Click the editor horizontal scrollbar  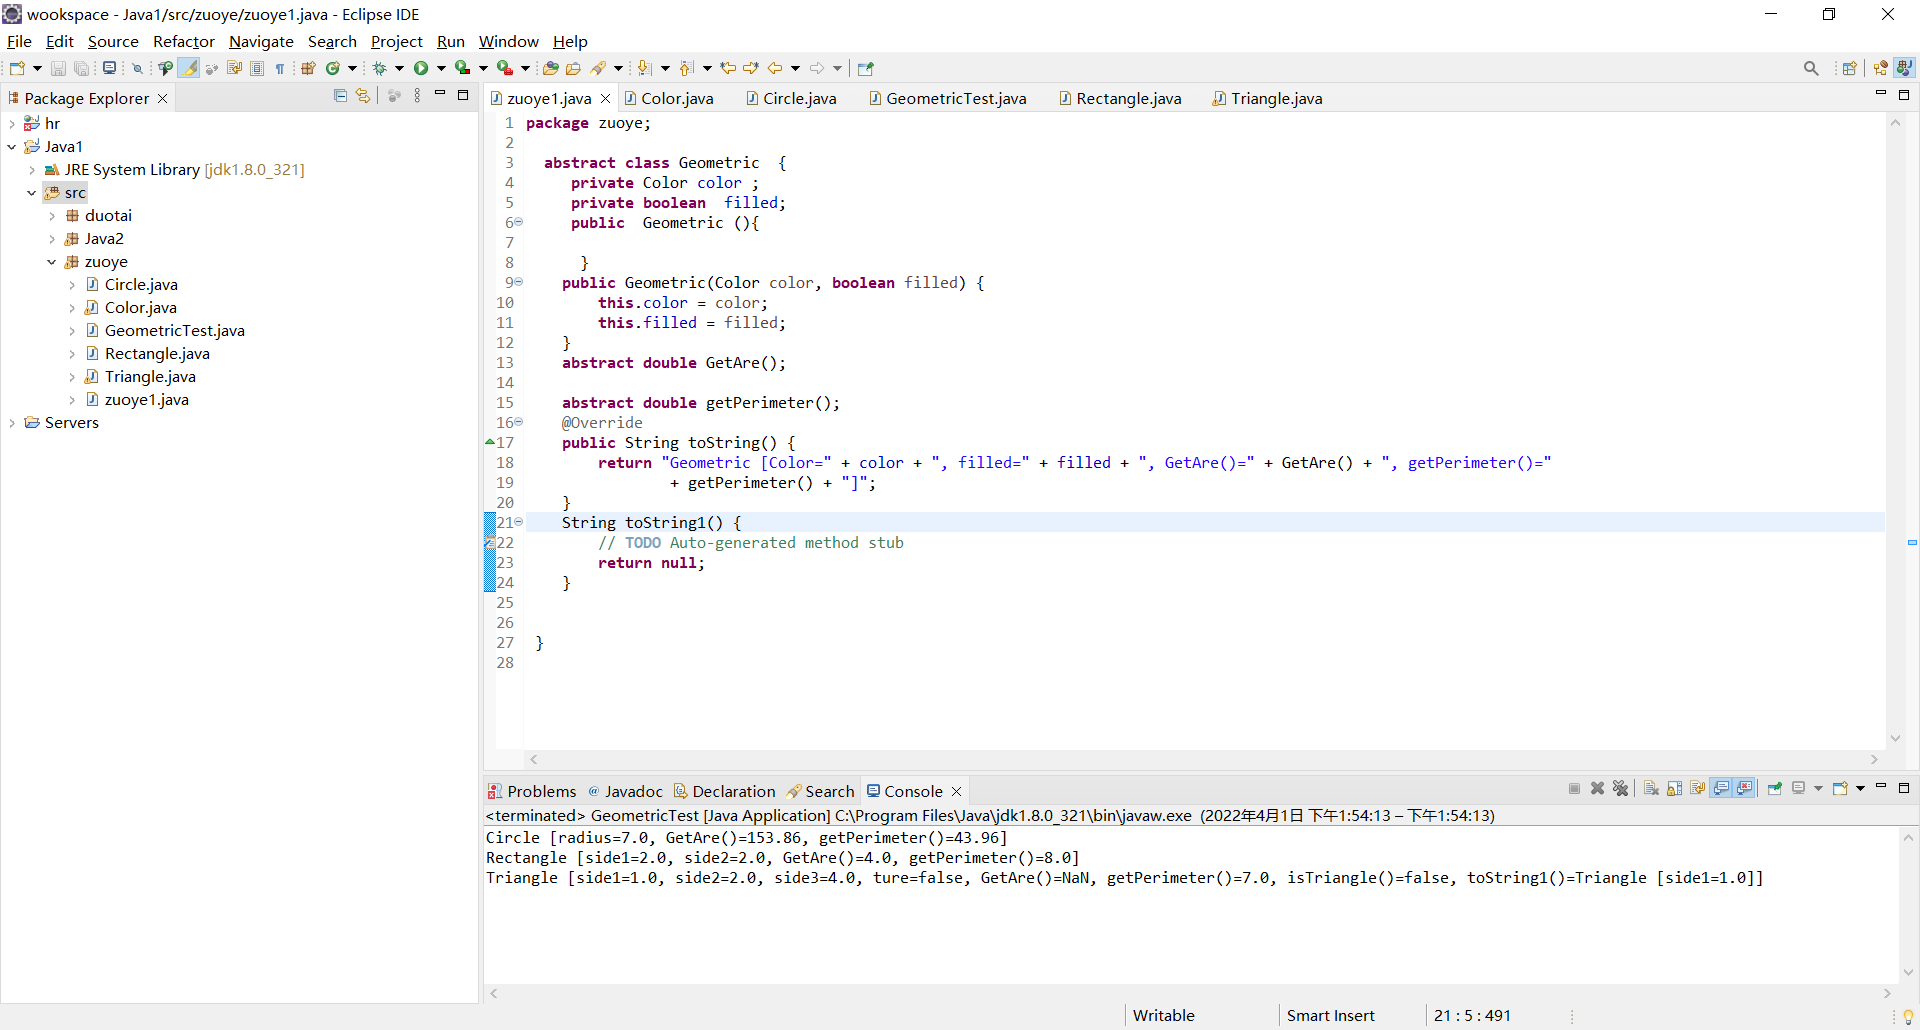[1200, 760]
